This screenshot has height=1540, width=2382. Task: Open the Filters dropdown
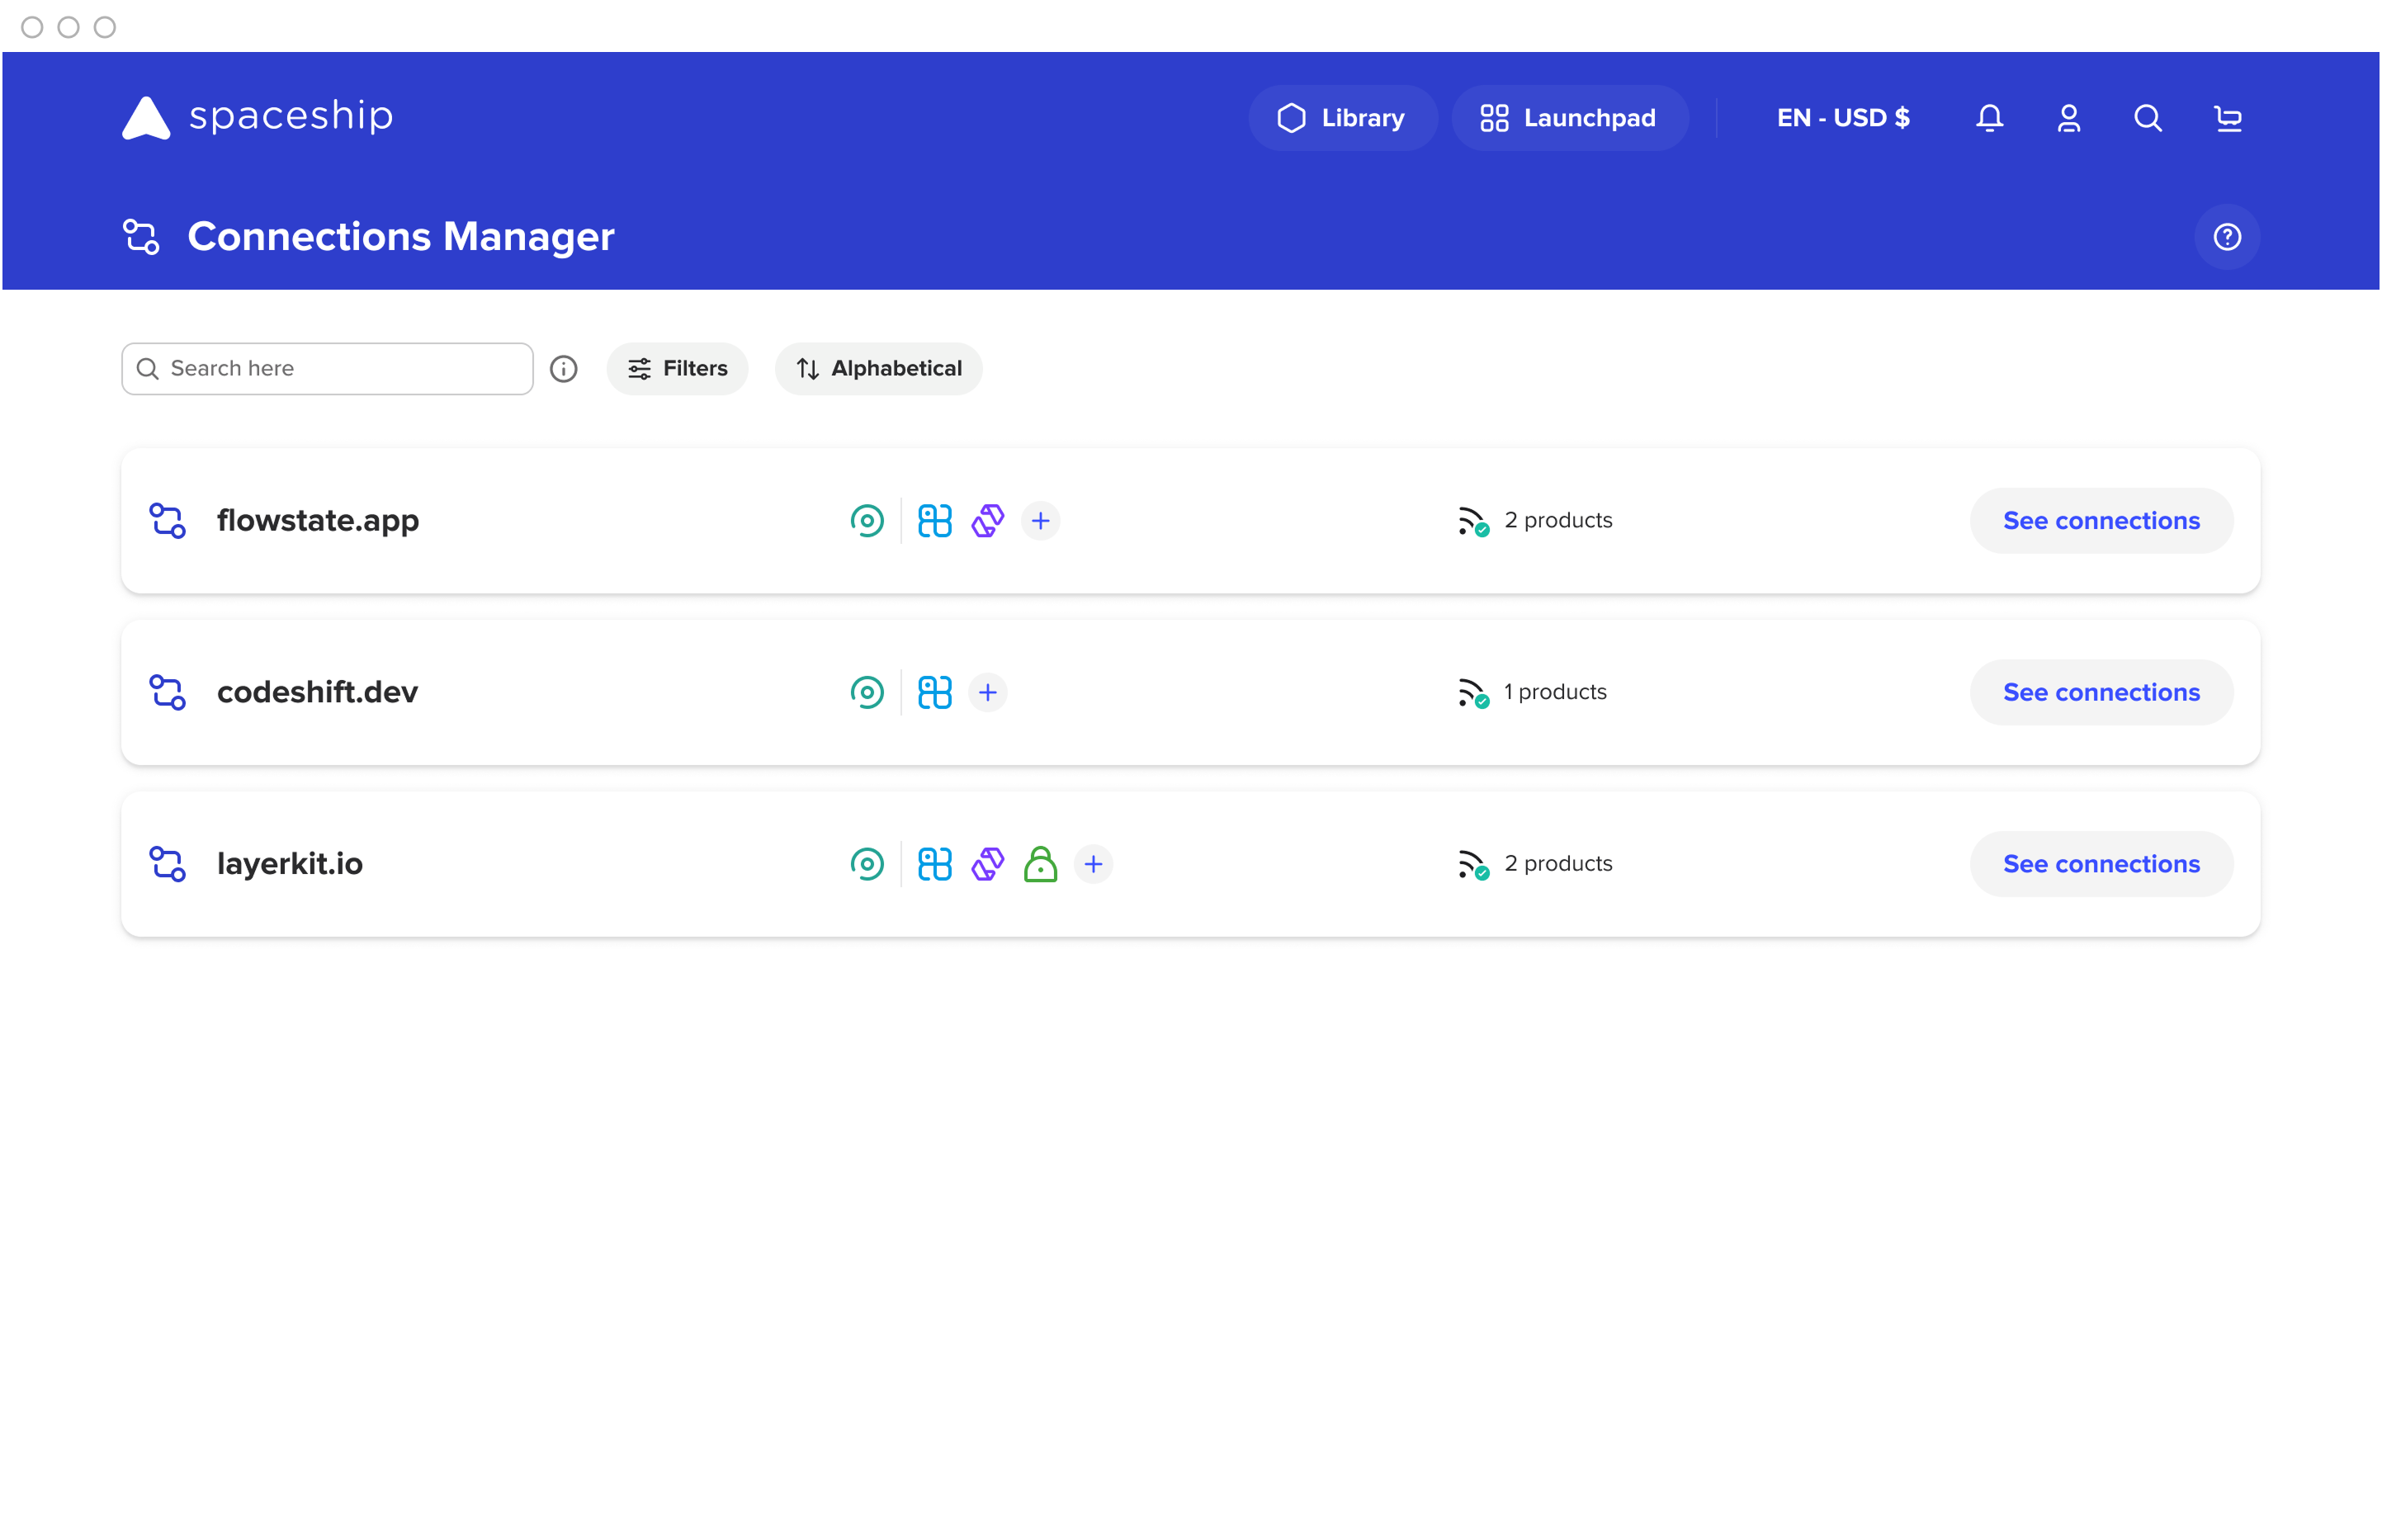[677, 368]
